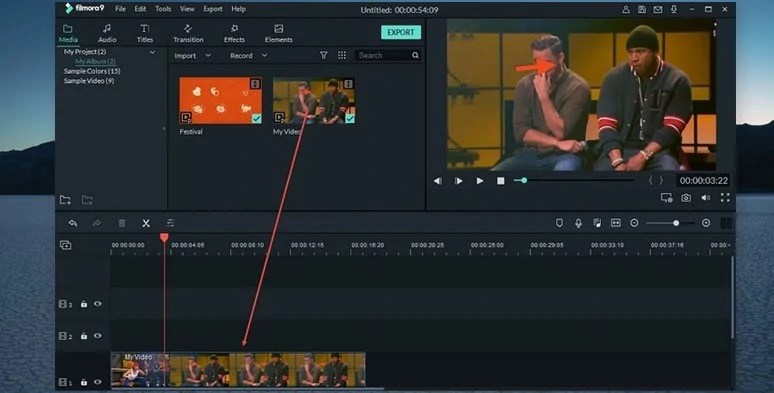Collapse media library panel arrow
Screen dimensions: 774x393
coord(164,129)
